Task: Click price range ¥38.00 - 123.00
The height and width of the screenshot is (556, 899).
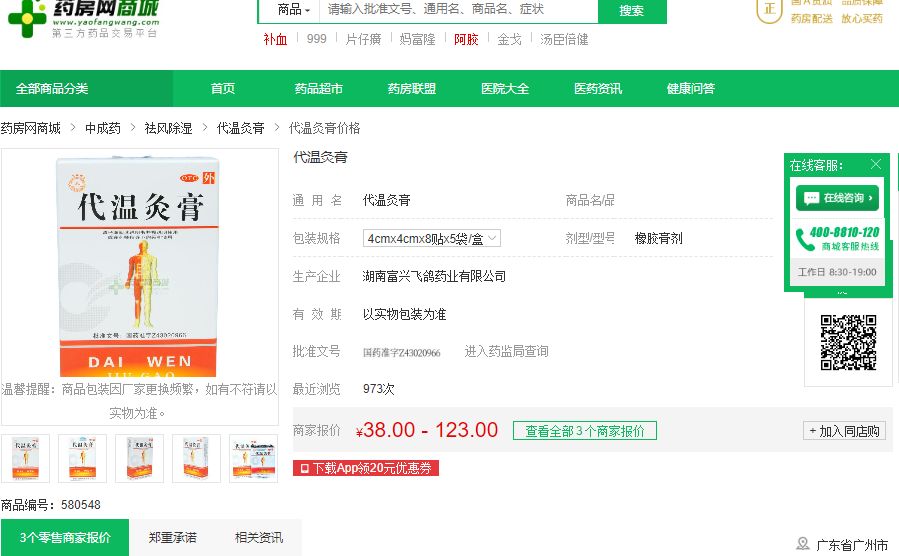Action: 427,430
